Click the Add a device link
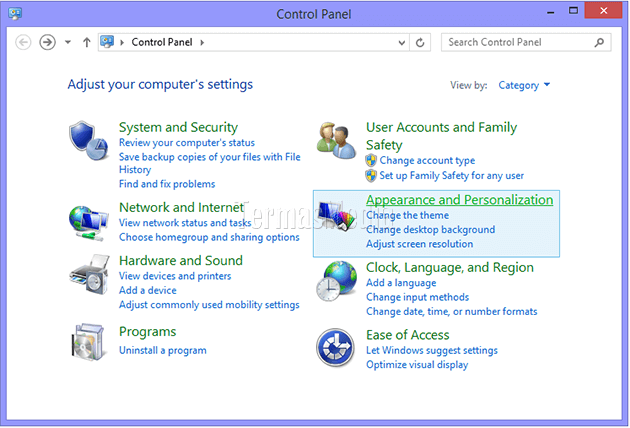Viewport: 630px width, 428px height. [148, 290]
